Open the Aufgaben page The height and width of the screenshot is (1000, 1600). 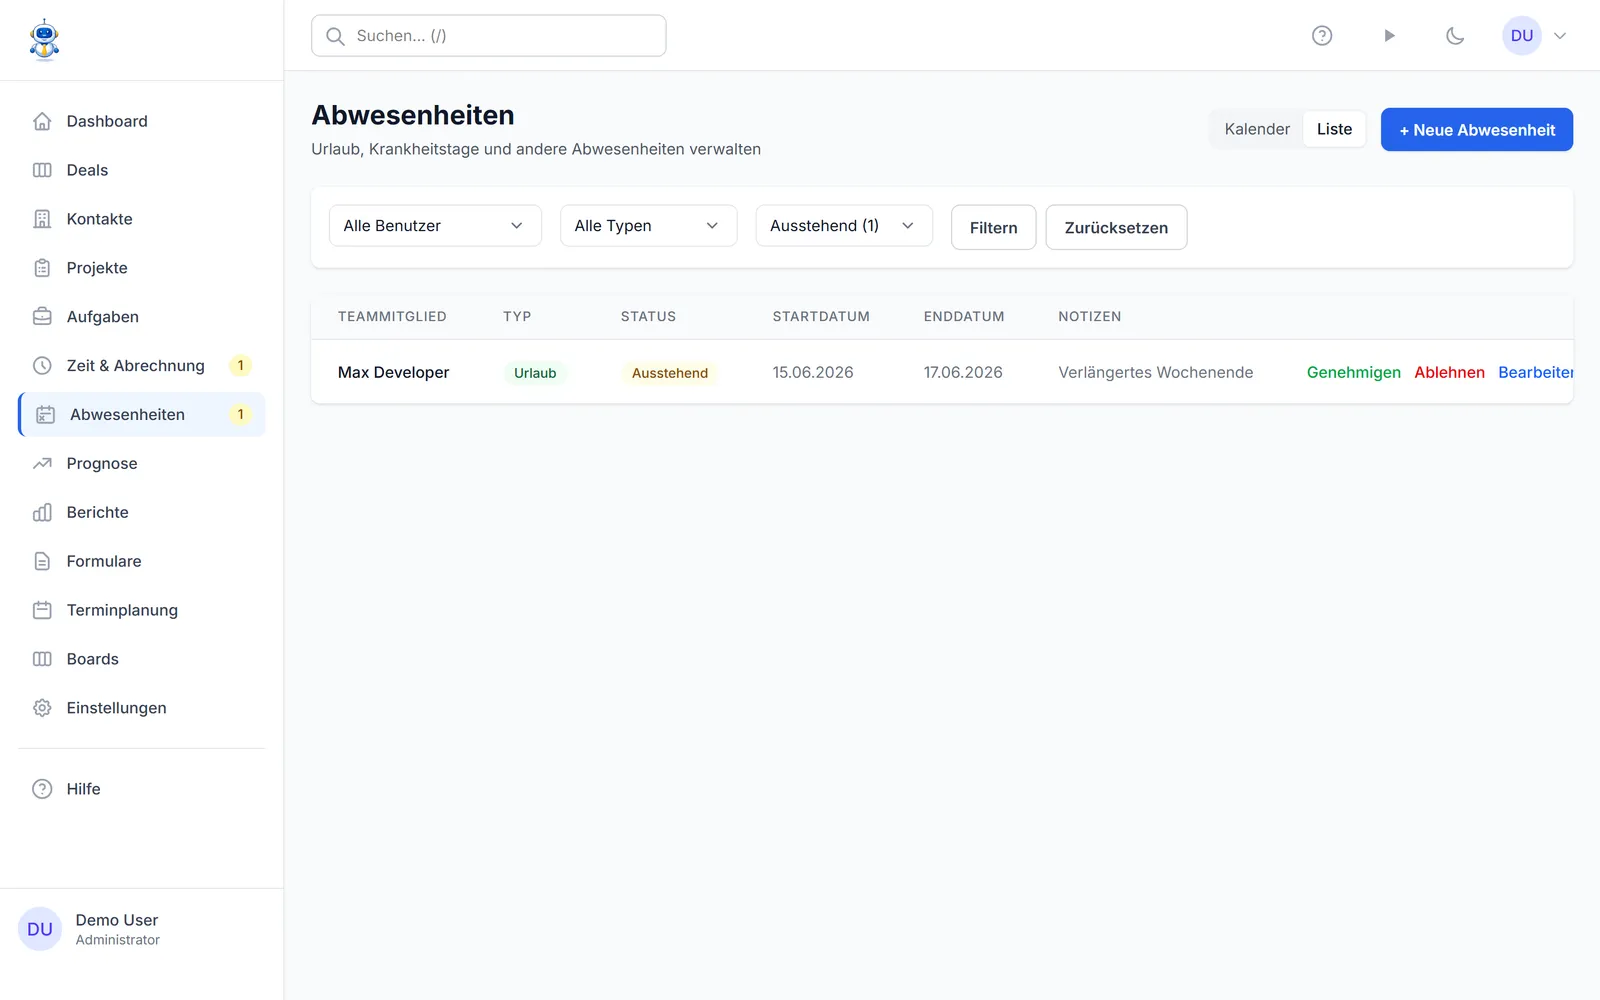tap(142, 317)
